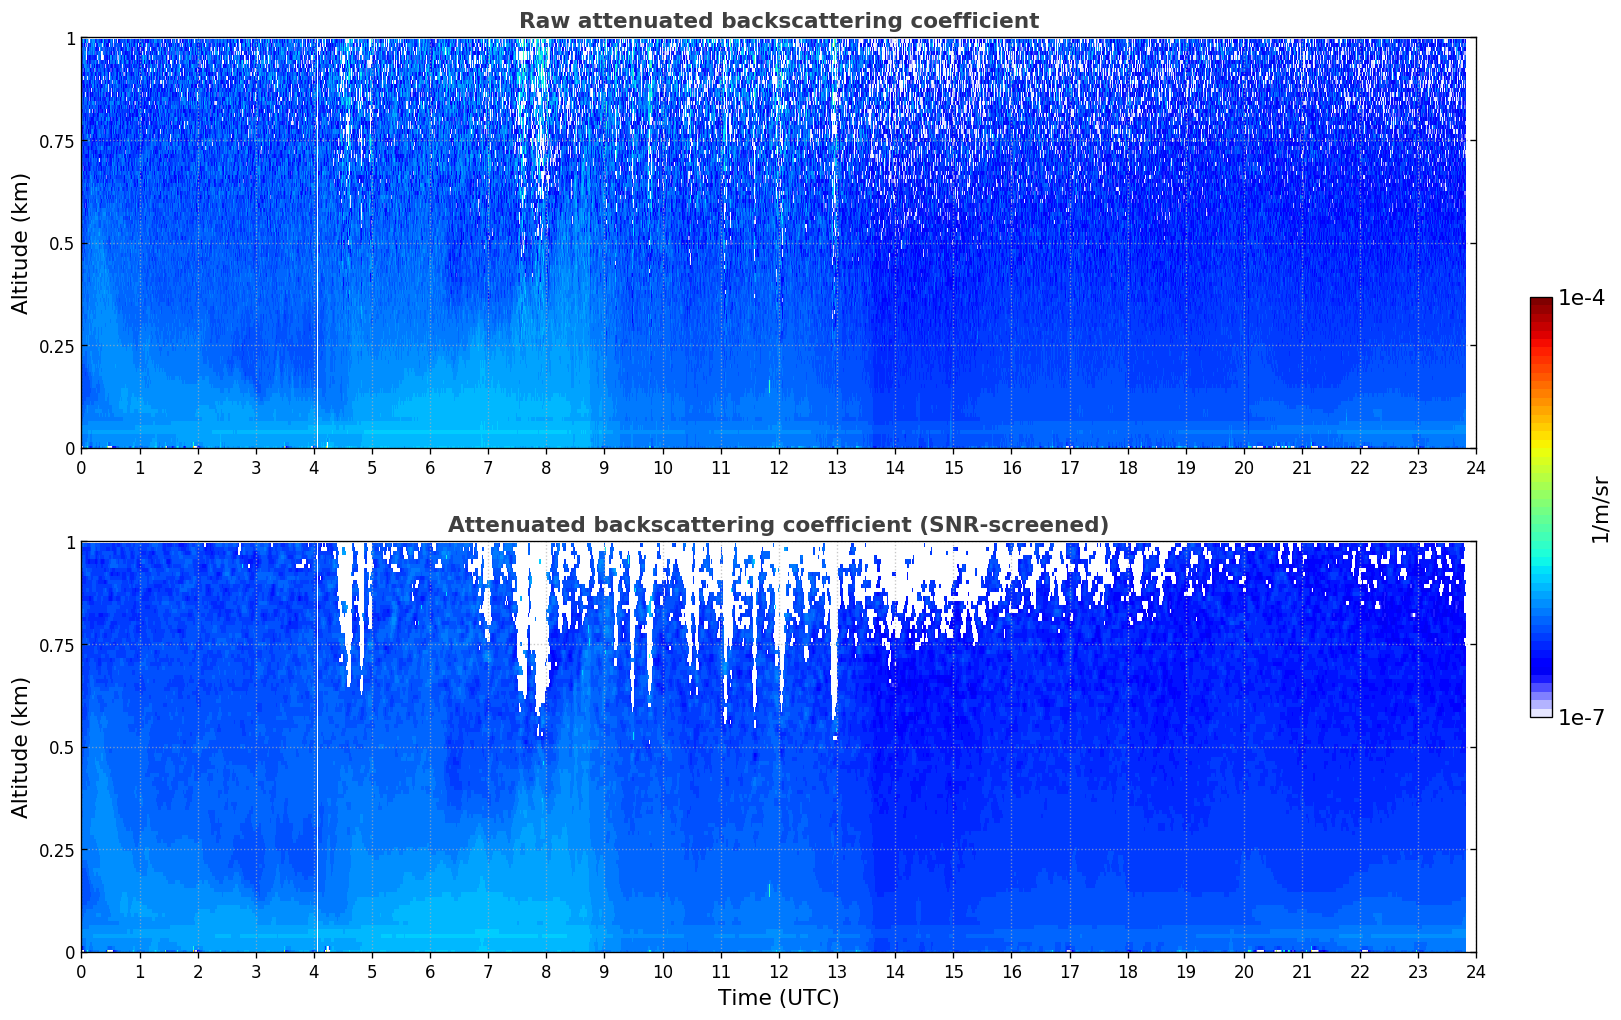The image size is (1621, 1020).
Task: Click the colorbar's "1e-7" minimum label
Action: click(x=1581, y=718)
